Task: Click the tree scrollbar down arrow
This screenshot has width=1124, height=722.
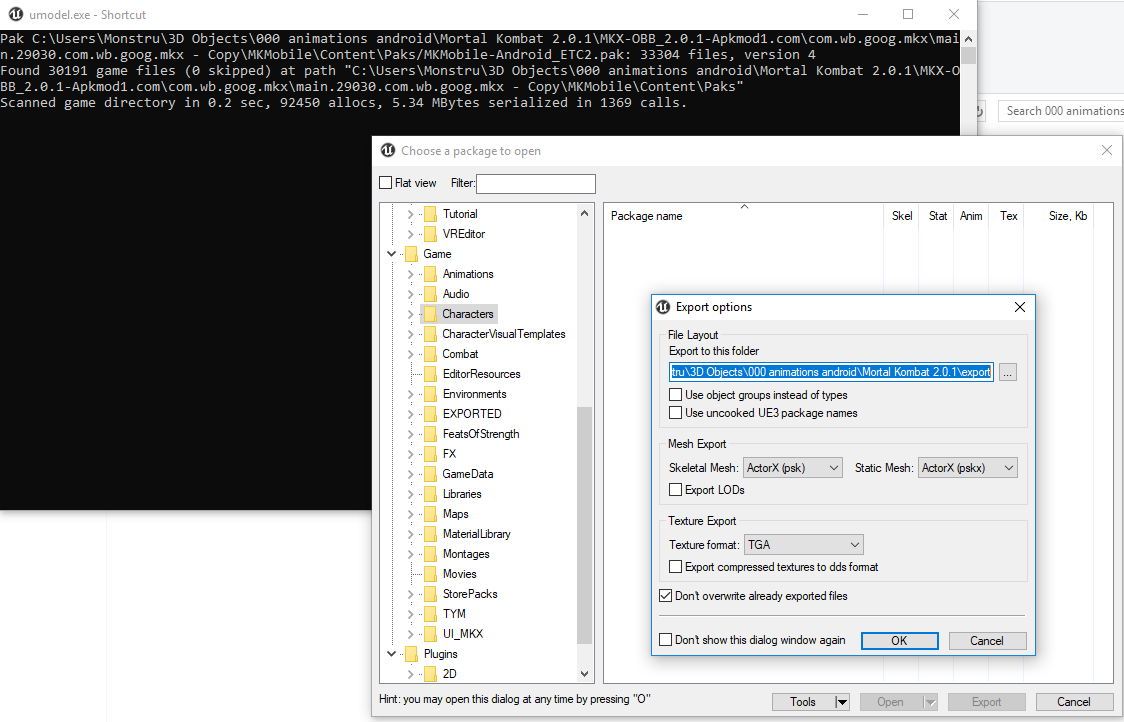Action: click(x=584, y=674)
